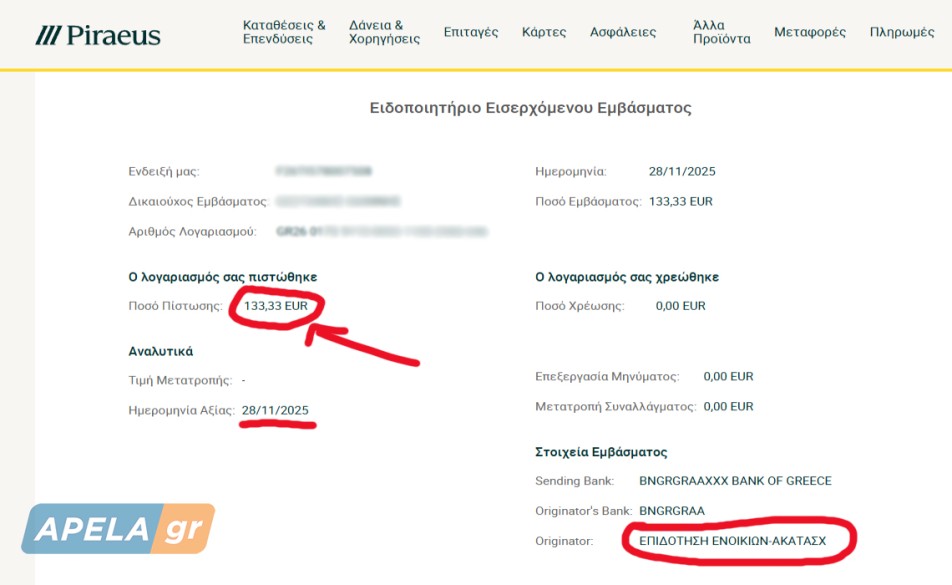Viewport: 952px width, 585px height.
Task: Select the Επιταγές menu item
Action: click(x=471, y=32)
